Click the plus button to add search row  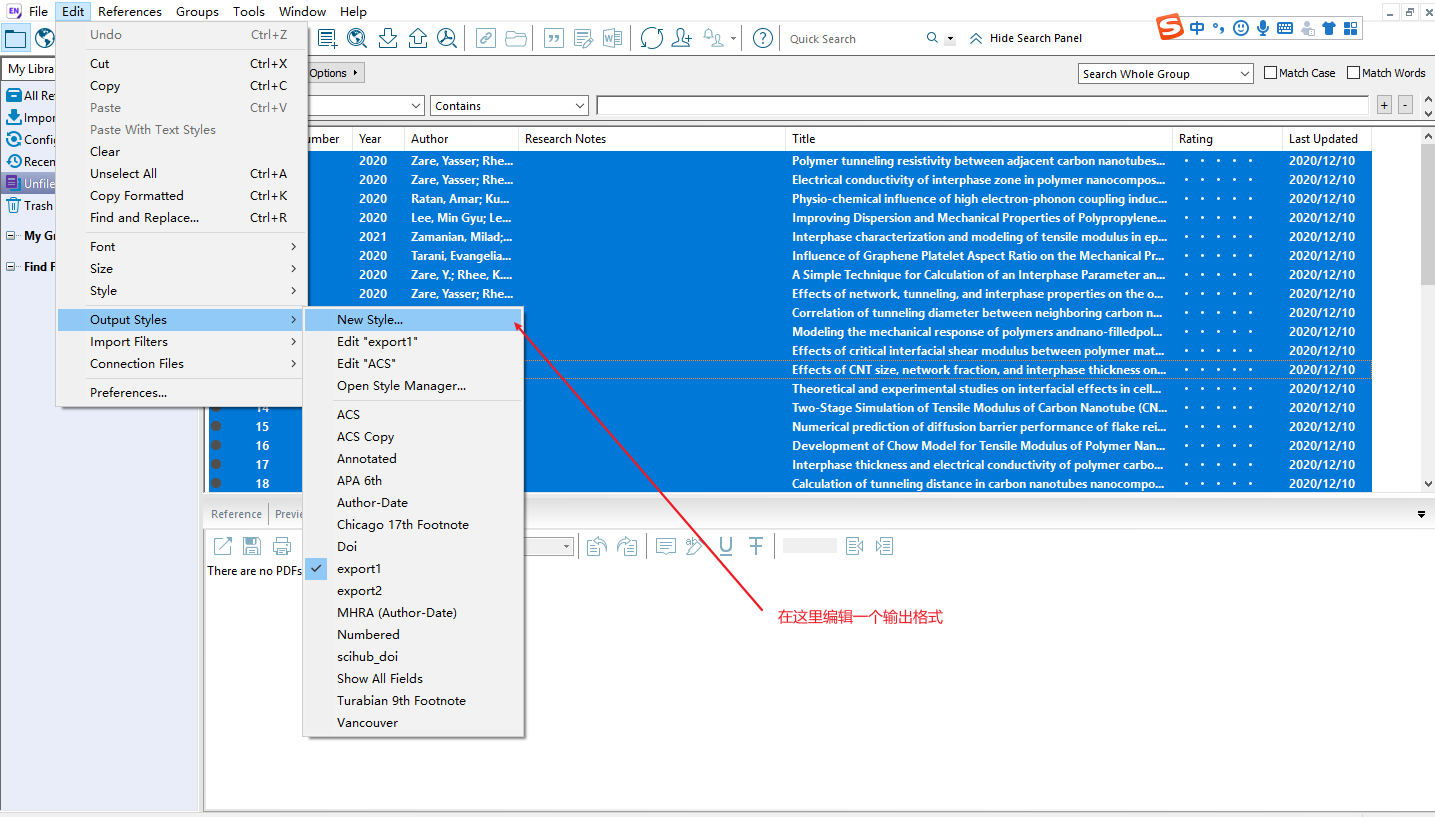click(1384, 106)
